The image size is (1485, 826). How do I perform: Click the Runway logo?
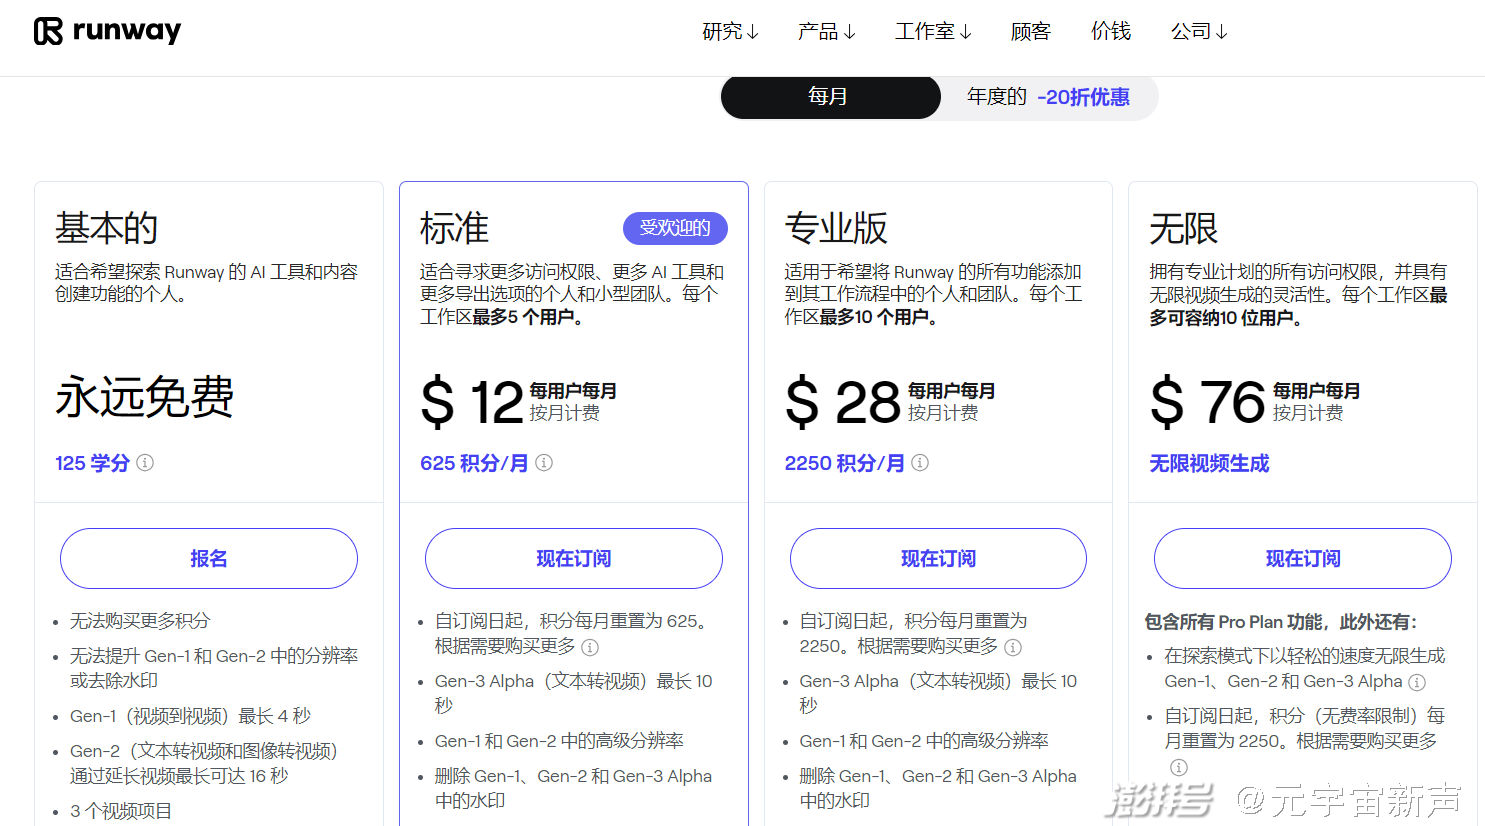coord(108,31)
